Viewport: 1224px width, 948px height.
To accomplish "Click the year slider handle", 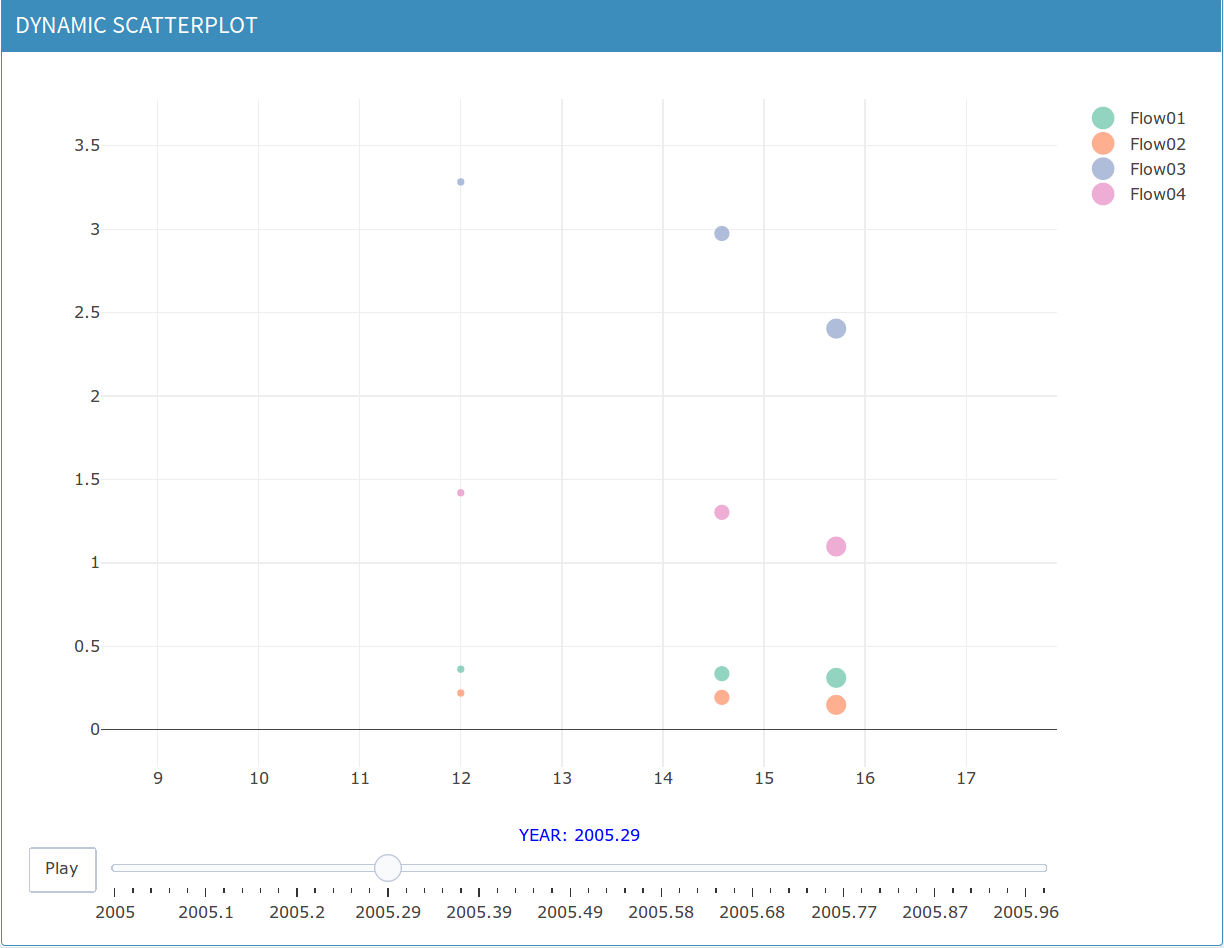I will click(387, 868).
